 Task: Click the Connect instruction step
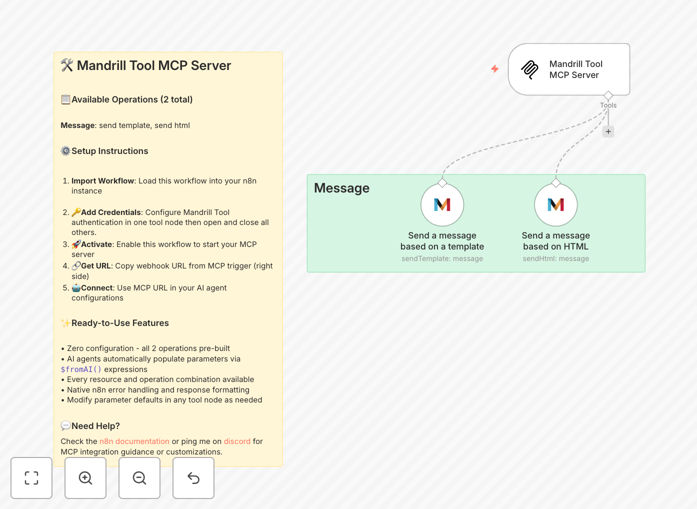[144, 293]
